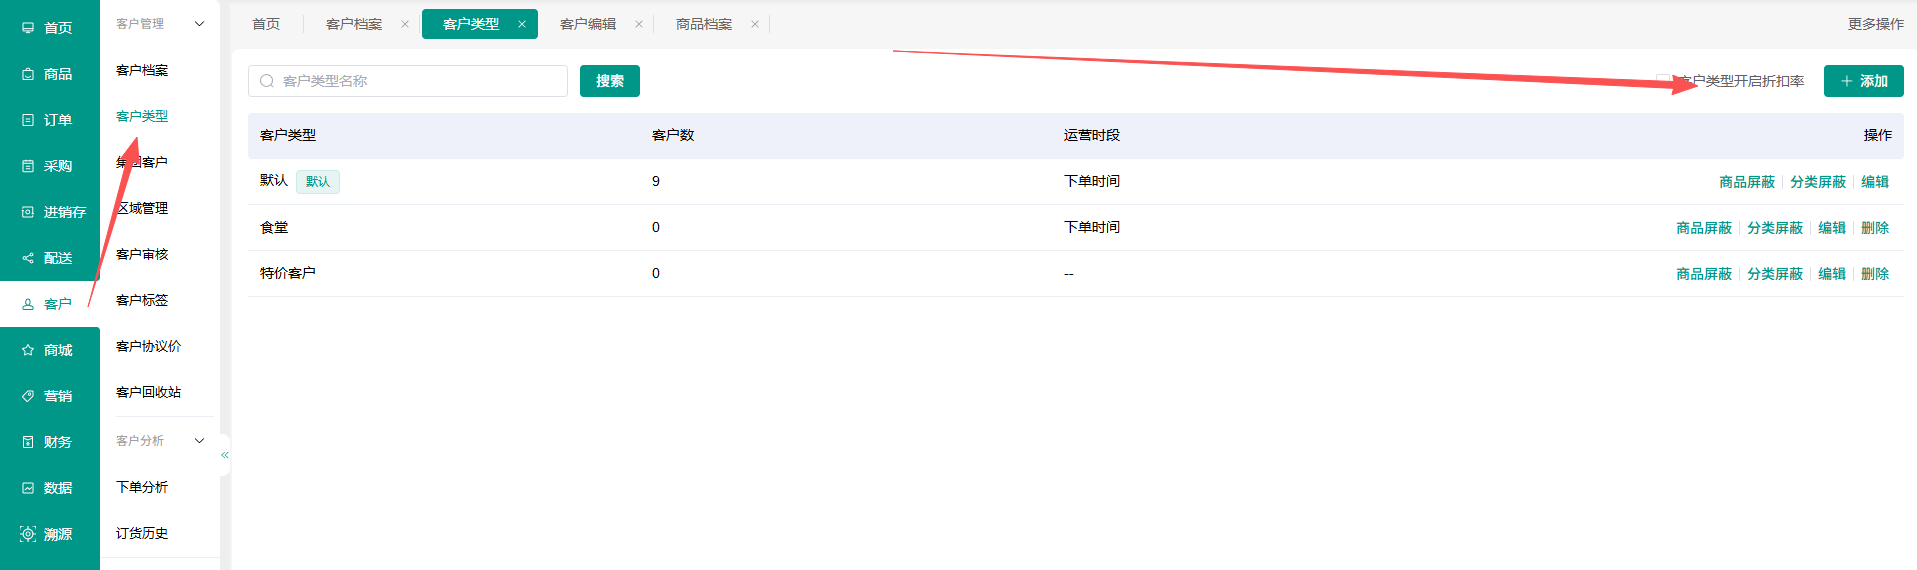The height and width of the screenshot is (570, 1917).
Task: Enable the 客户类型开启折扣率 checkbox
Action: [x=1663, y=81]
